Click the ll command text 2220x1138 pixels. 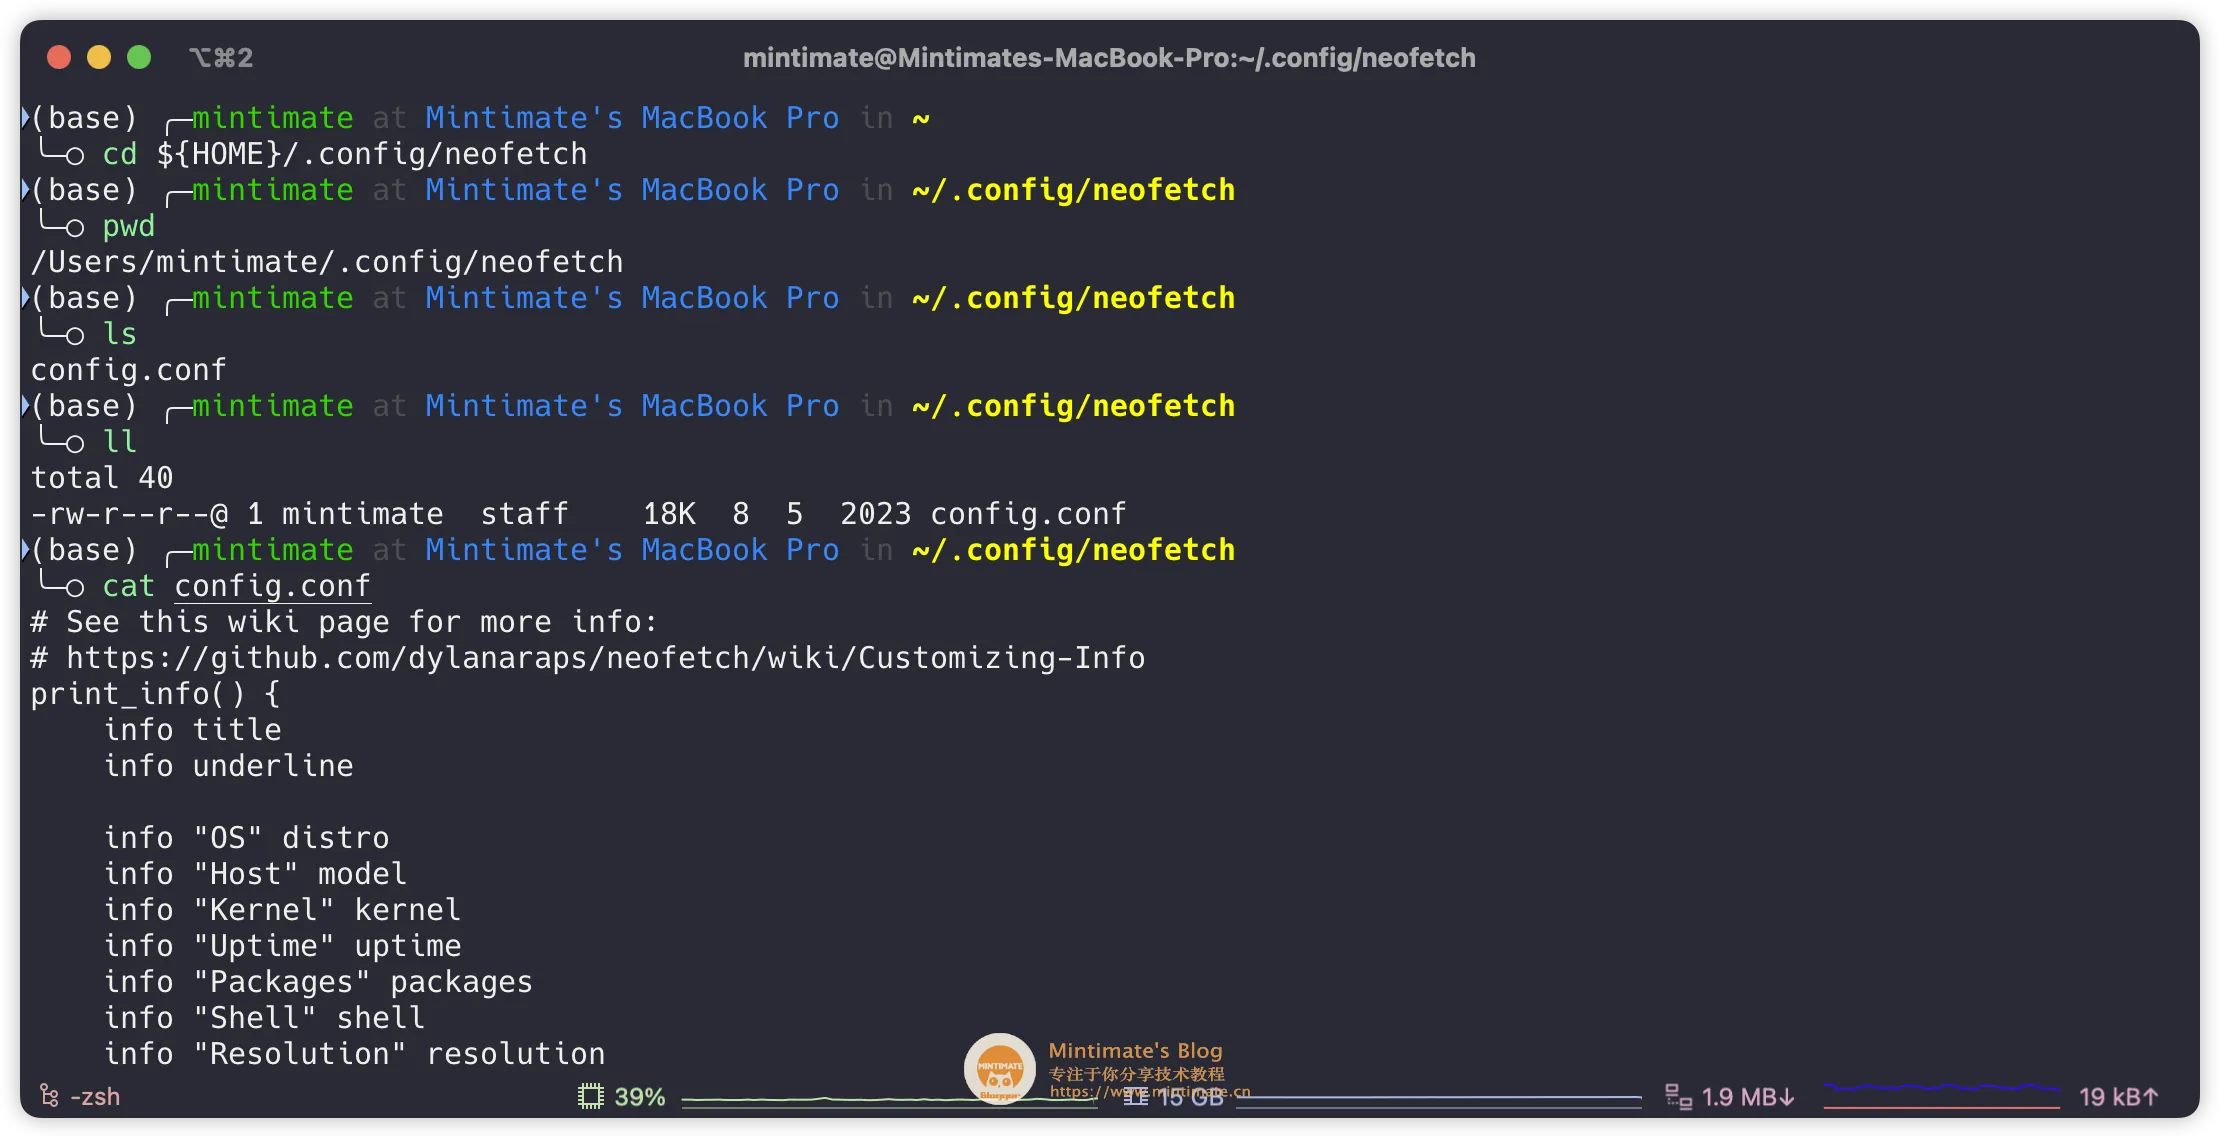coord(120,442)
